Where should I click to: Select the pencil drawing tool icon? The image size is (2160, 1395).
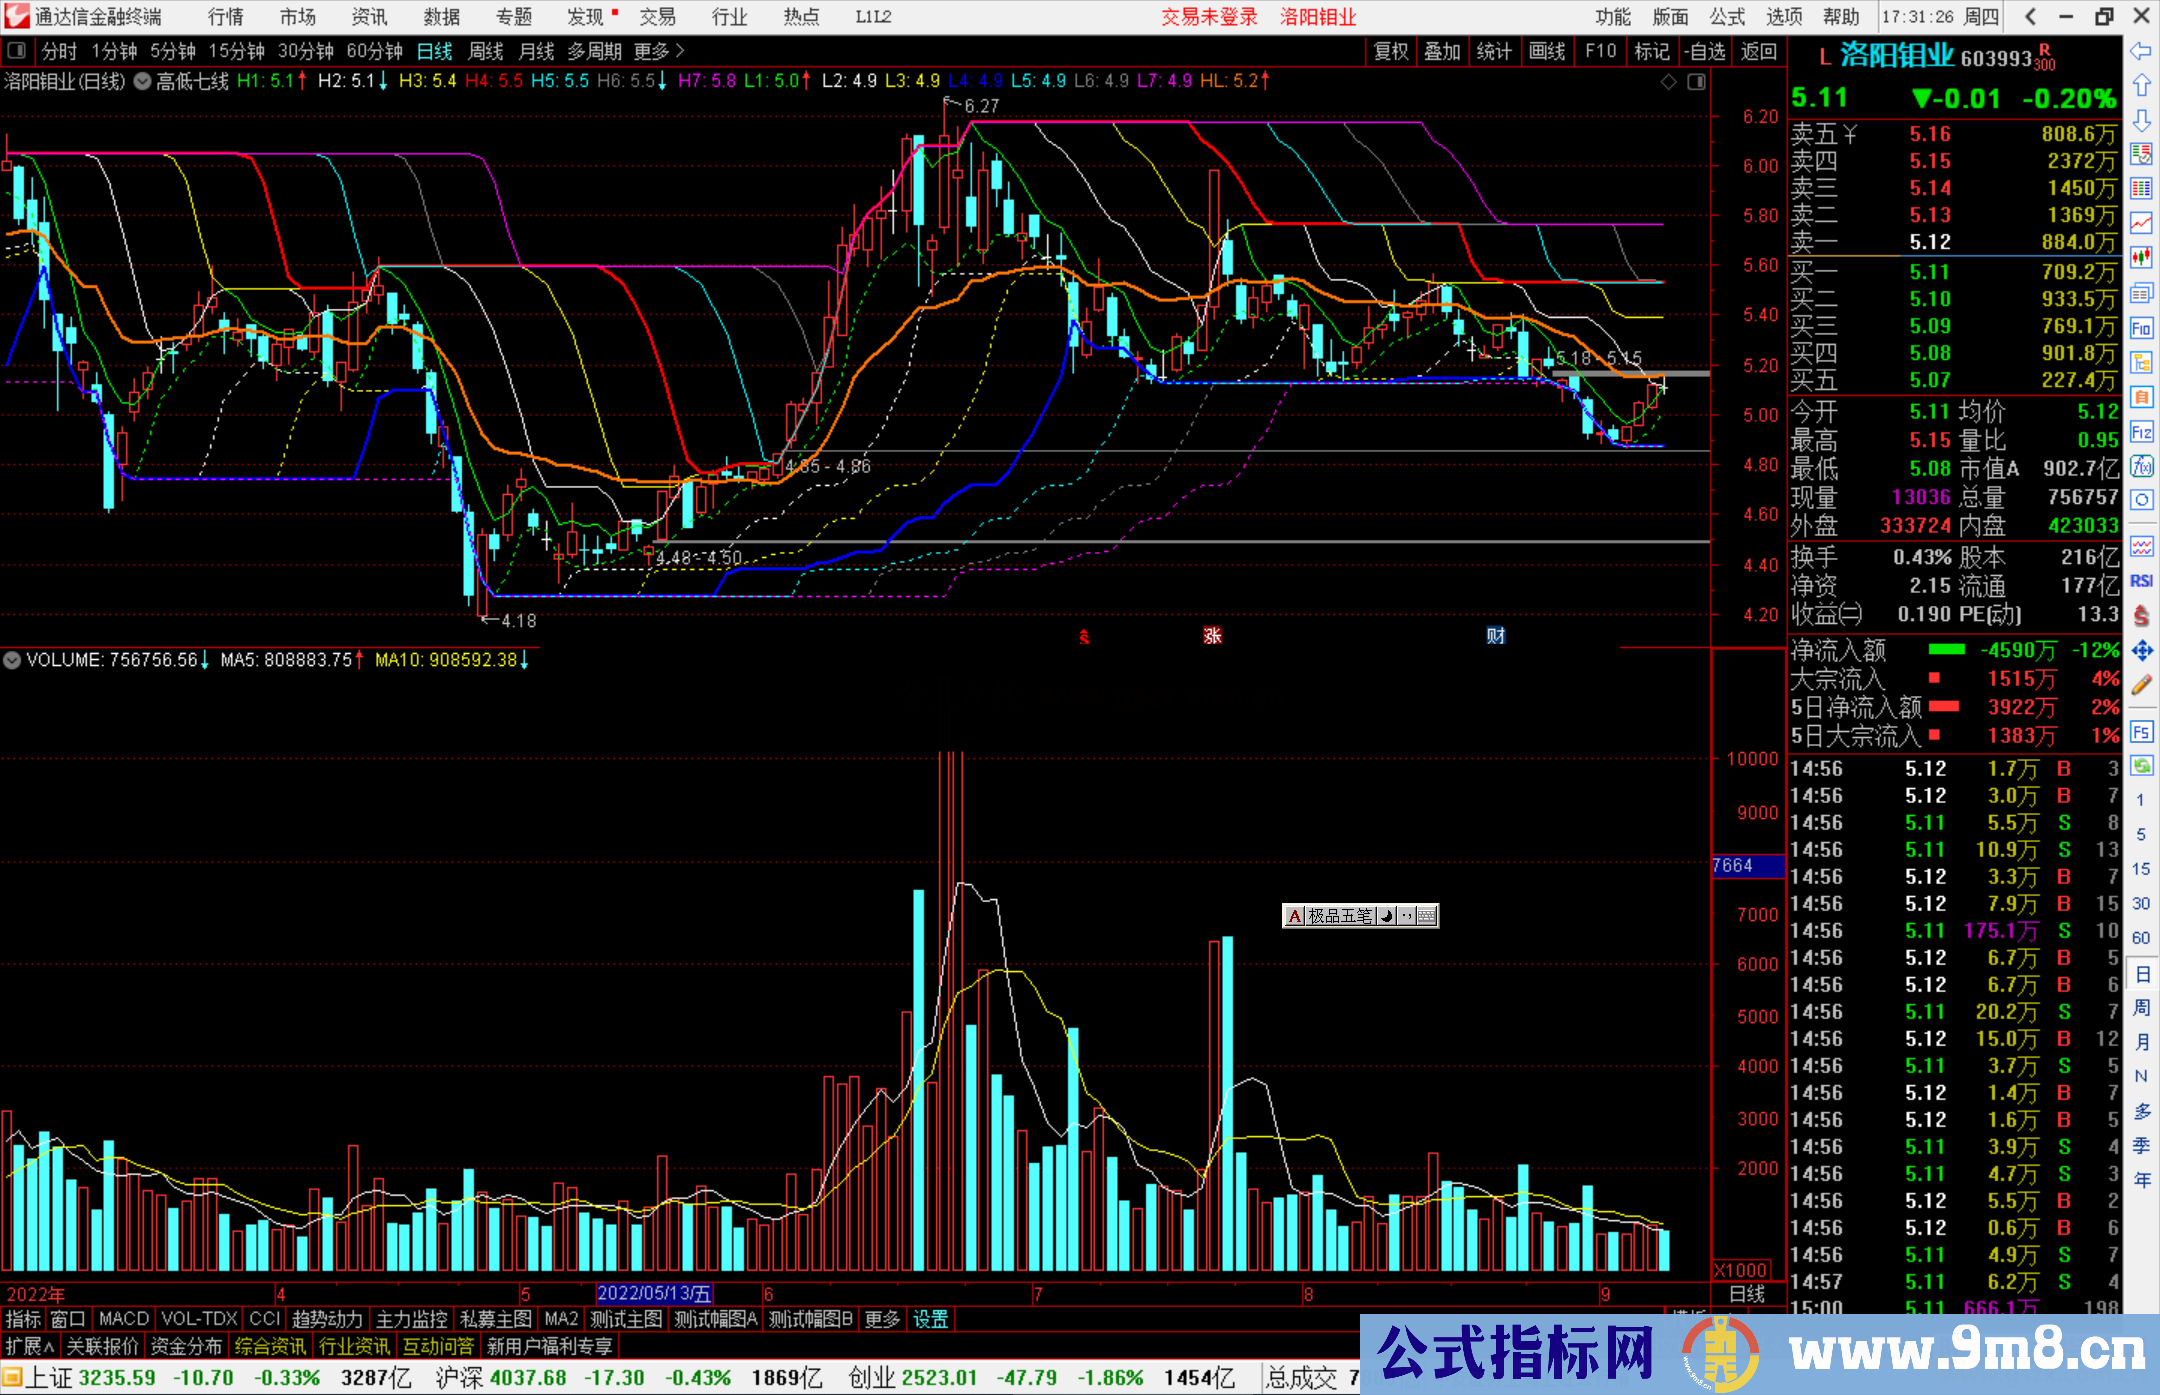2141,685
